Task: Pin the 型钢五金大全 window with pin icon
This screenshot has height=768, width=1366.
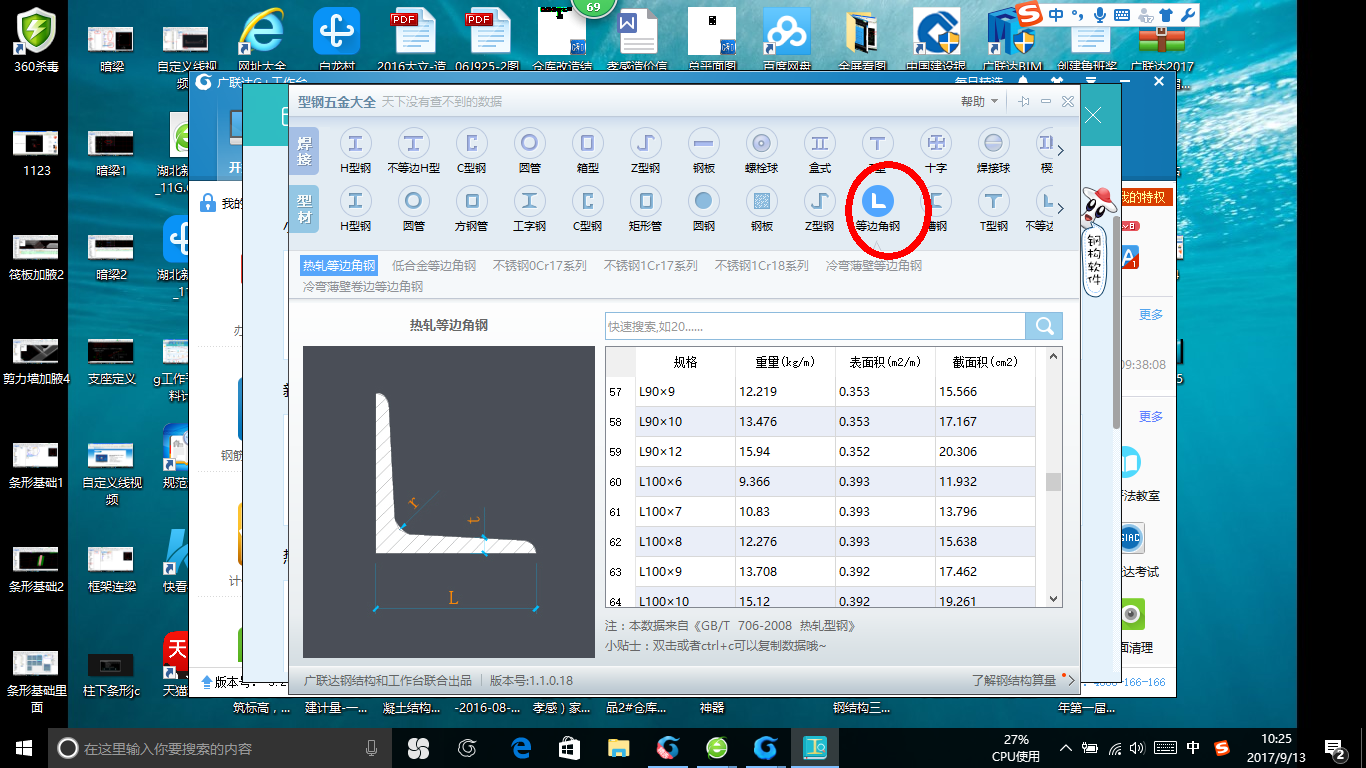Action: point(1024,102)
